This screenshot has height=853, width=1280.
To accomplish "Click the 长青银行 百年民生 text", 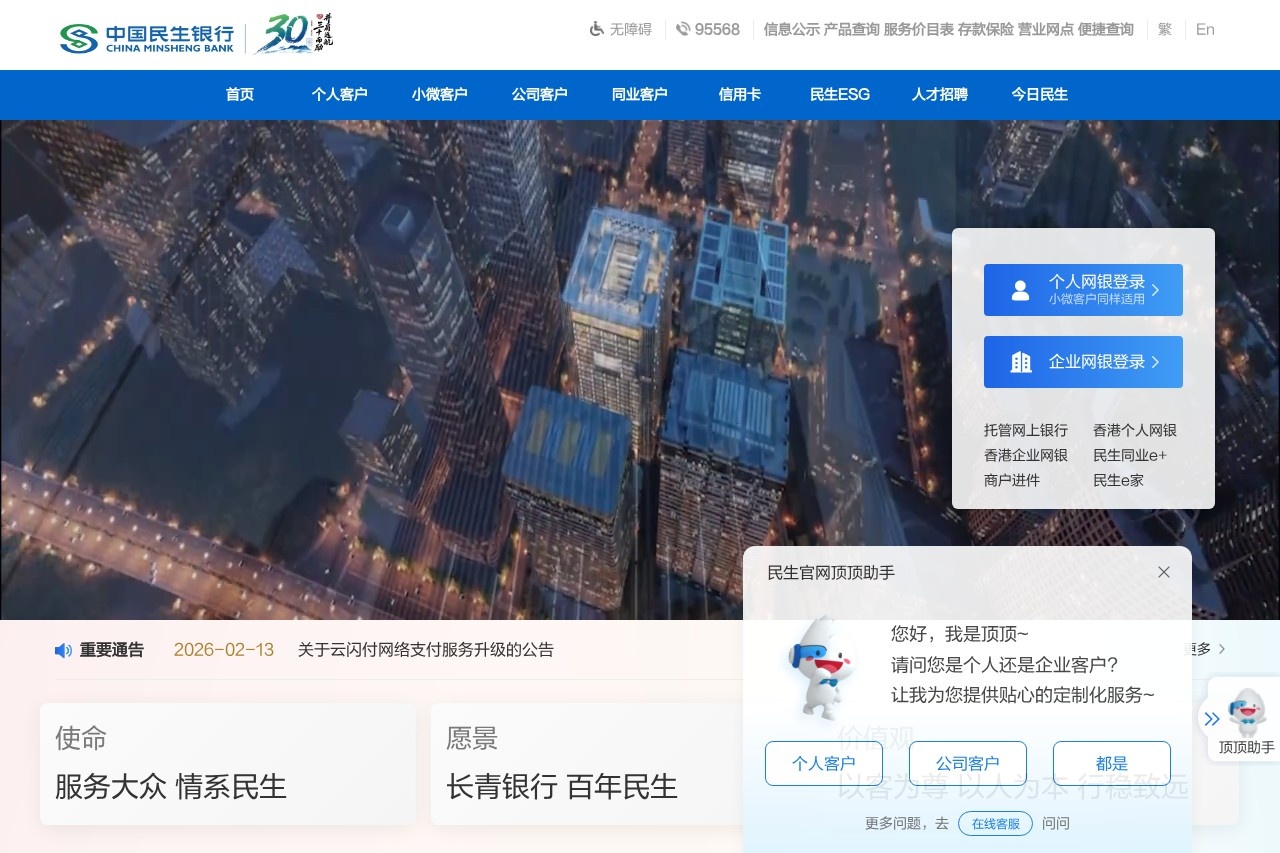I will (562, 787).
